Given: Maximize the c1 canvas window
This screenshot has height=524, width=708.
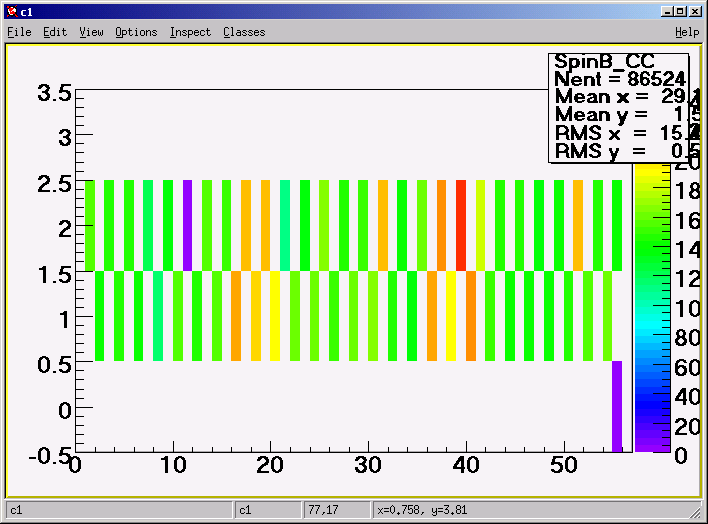Looking at the screenshot, I should tap(681, 12).
